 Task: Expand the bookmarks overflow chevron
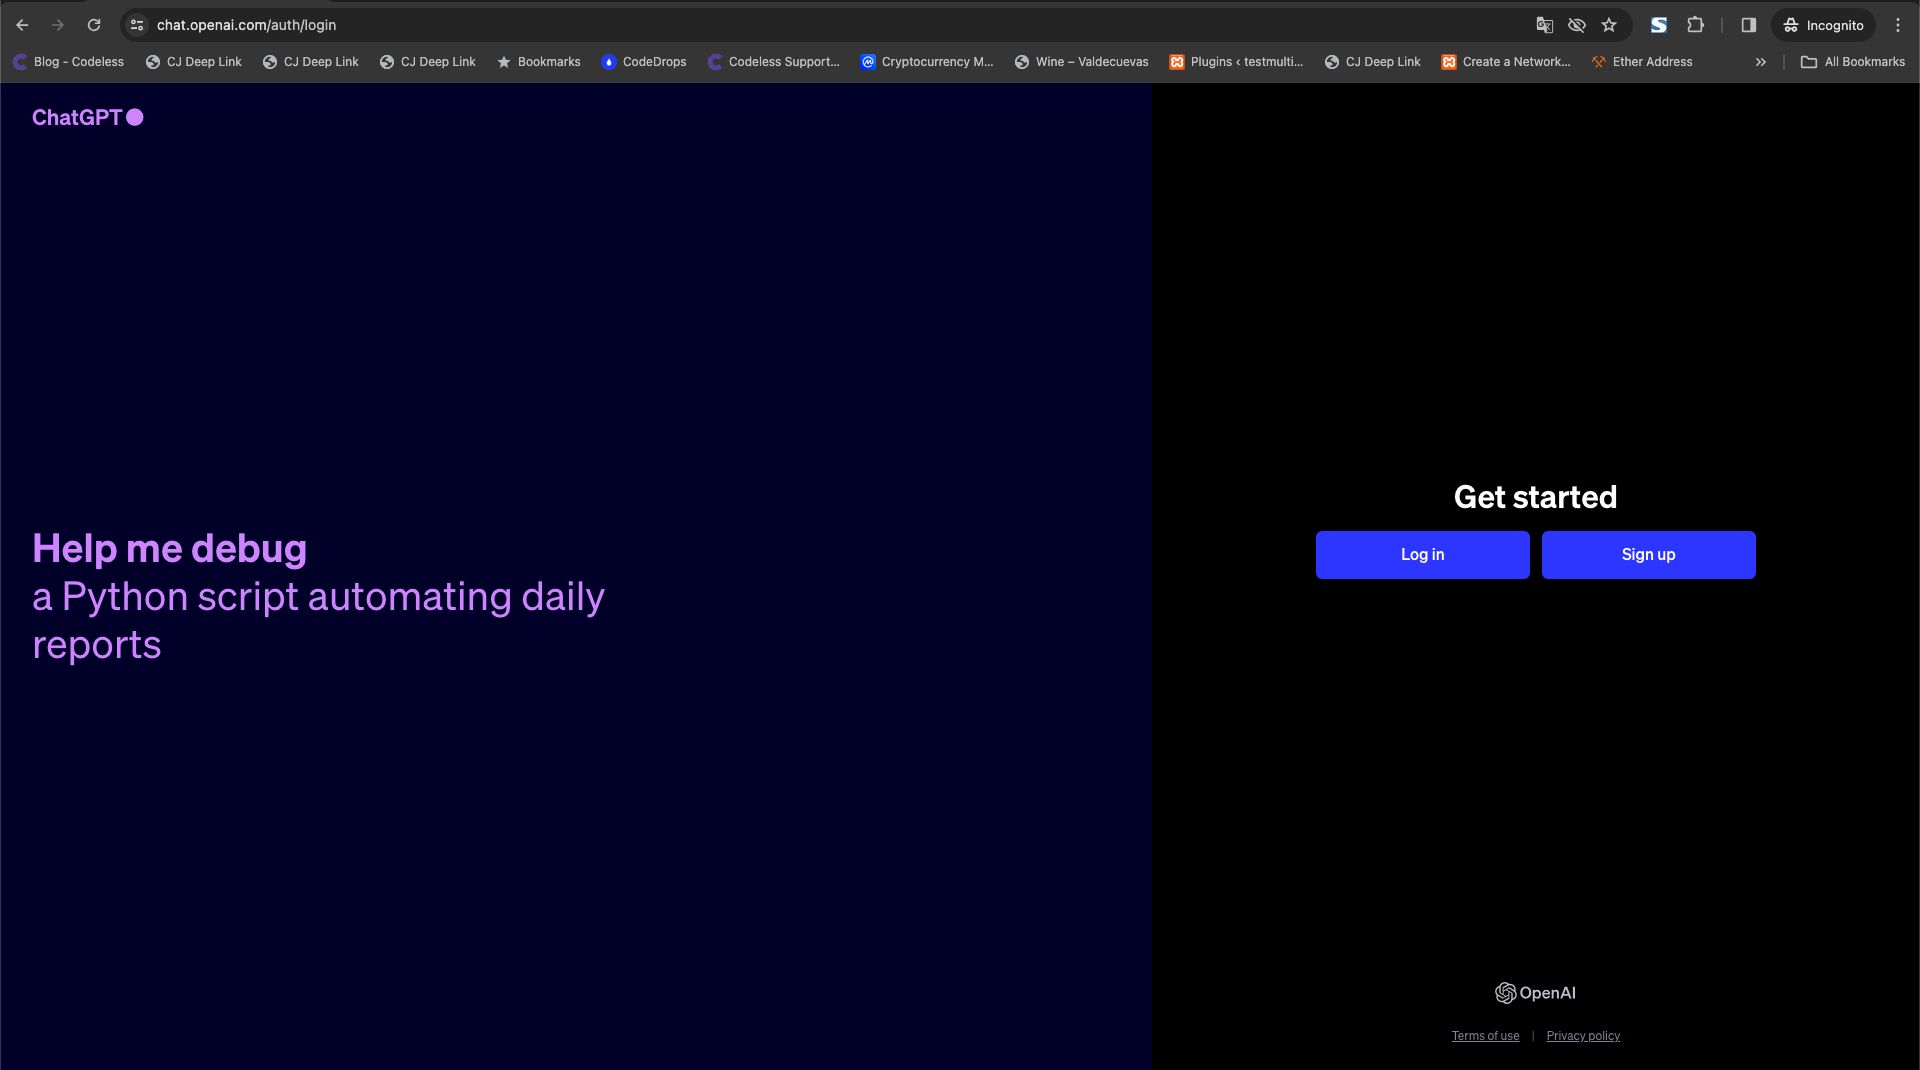[x=1760, y=62]
